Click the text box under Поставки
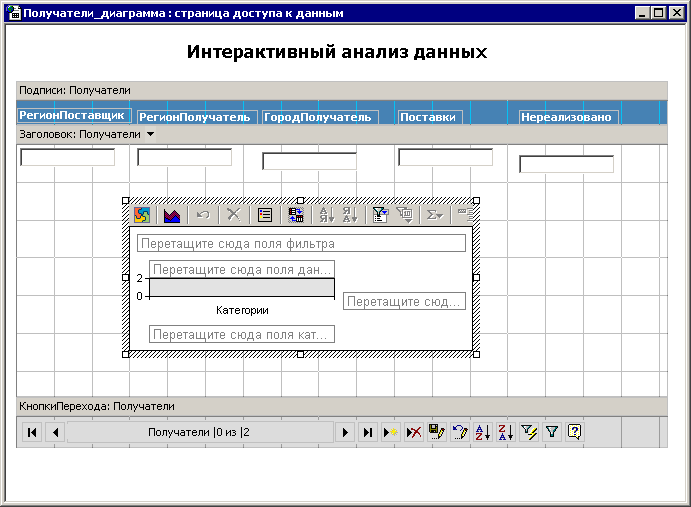691x507 pixels. [x=446, y=157]
